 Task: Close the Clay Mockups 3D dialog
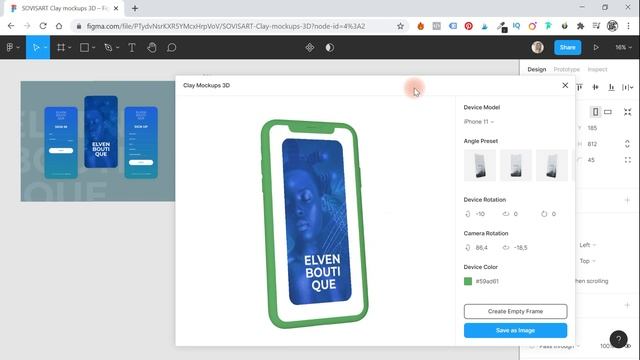pos(565,85)
